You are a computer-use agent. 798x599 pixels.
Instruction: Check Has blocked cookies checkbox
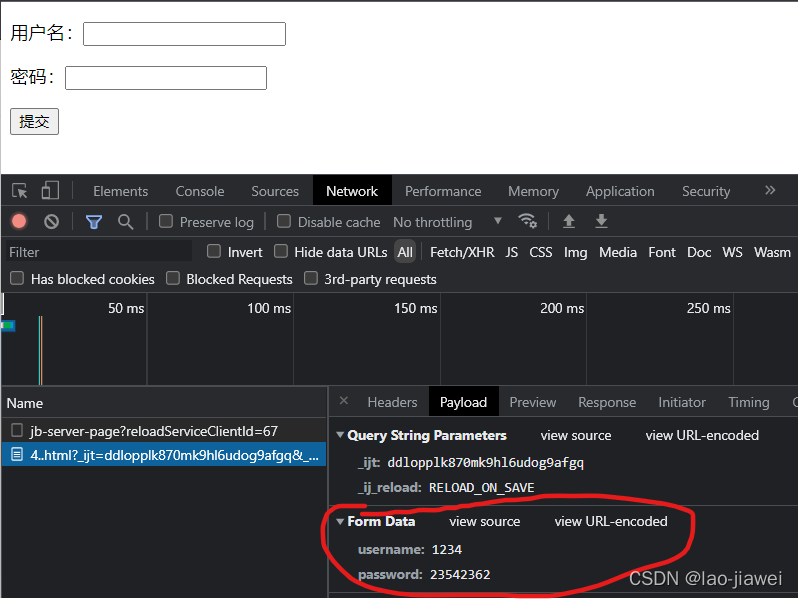pyautogui.click(x=17, y=278)
